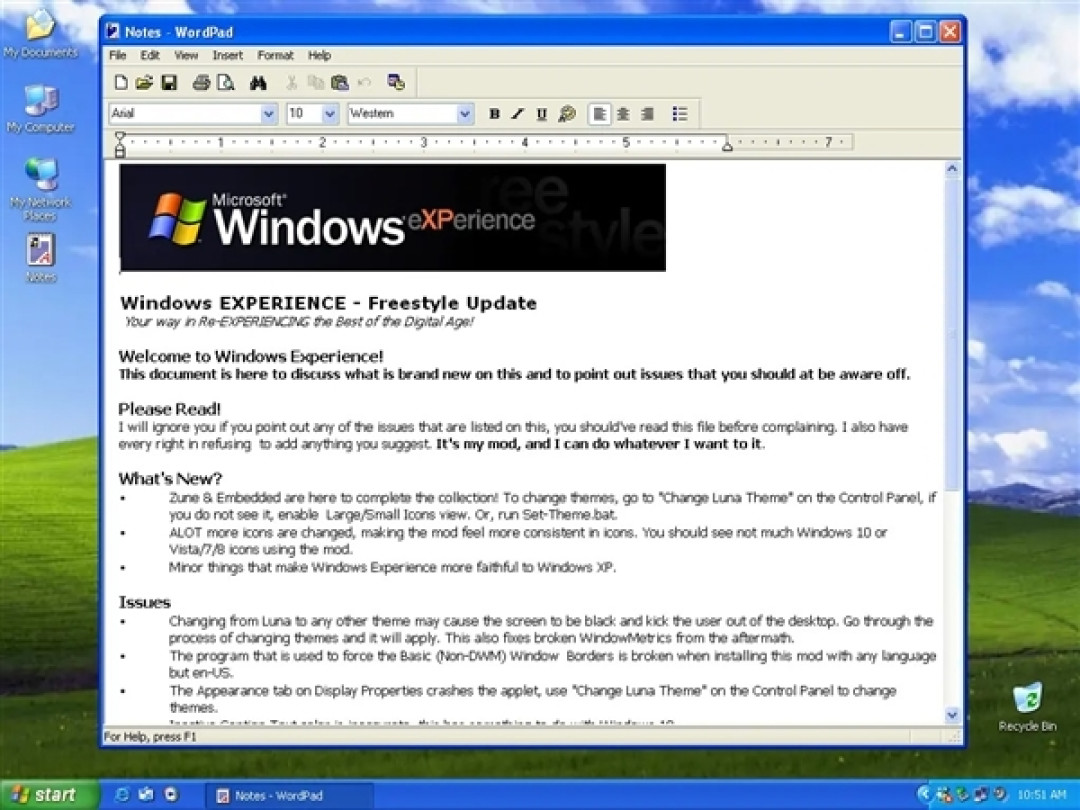Toggle underline formatting
Viewport: 1080px width, 810px height.
[541, 113]
